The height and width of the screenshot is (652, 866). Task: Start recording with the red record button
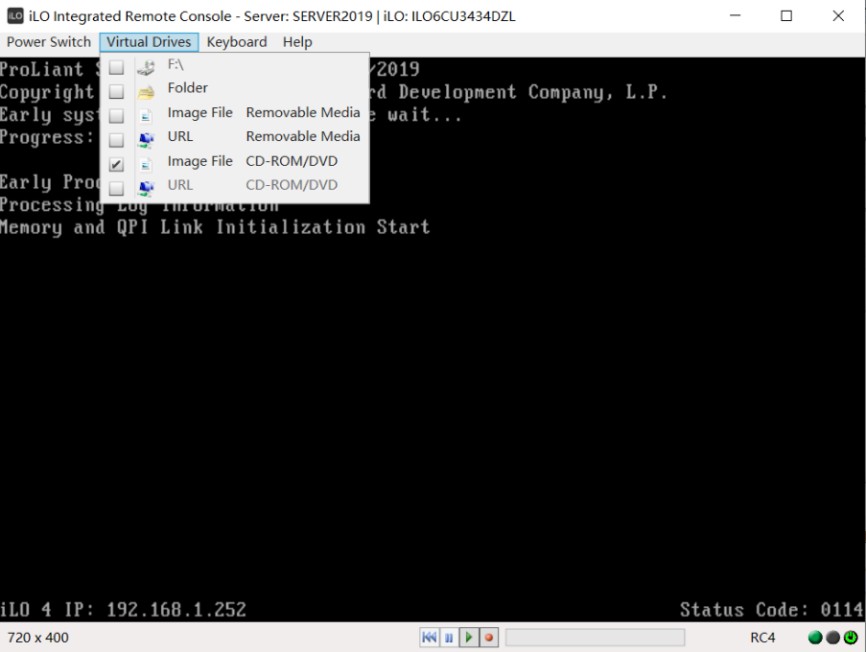[x=489, y=637]
